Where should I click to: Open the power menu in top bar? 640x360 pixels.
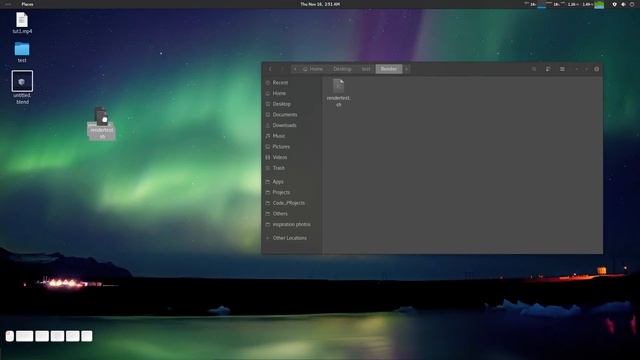click(632, 4)
